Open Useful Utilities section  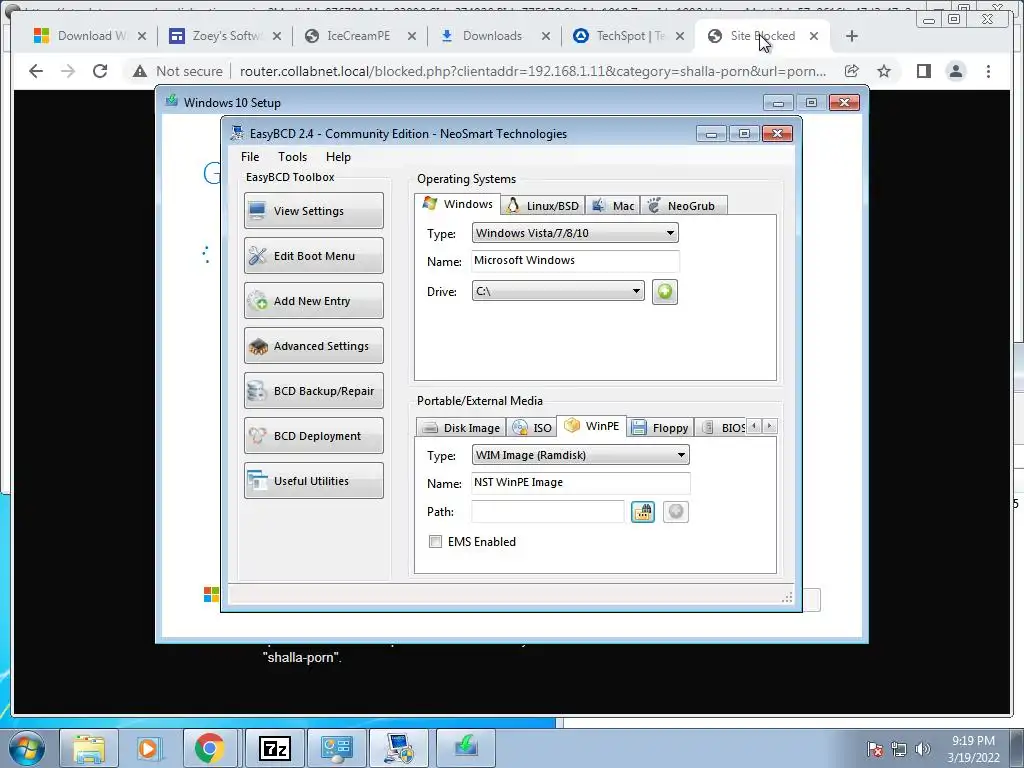[x=313, y=481]
